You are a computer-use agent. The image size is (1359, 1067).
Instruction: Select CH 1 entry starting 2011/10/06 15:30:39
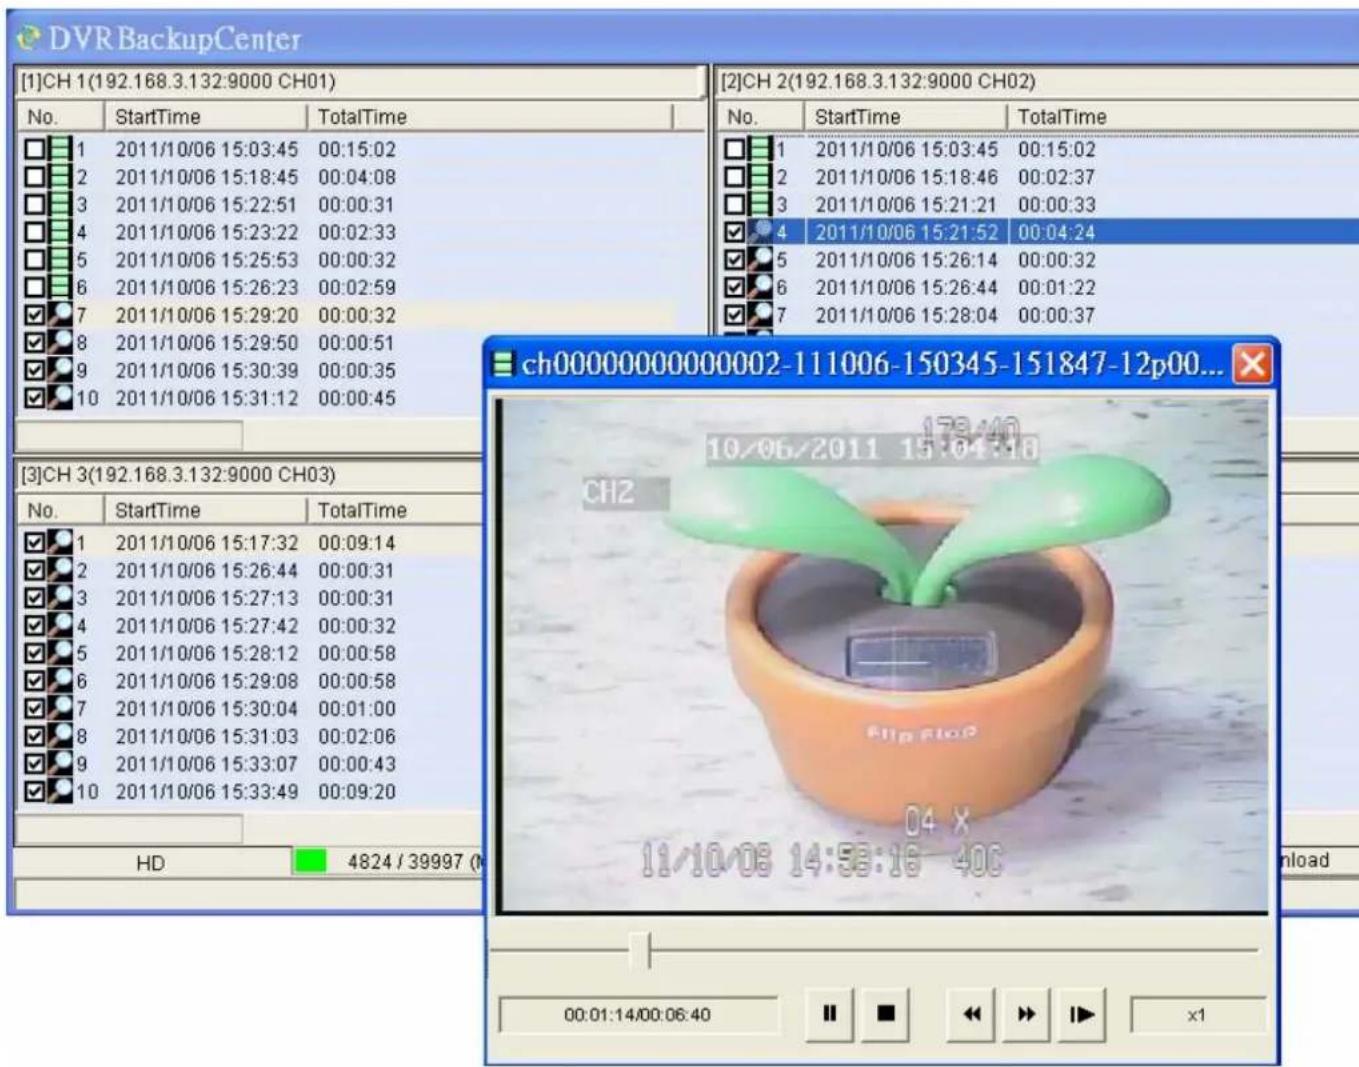[x=250, y=370]
